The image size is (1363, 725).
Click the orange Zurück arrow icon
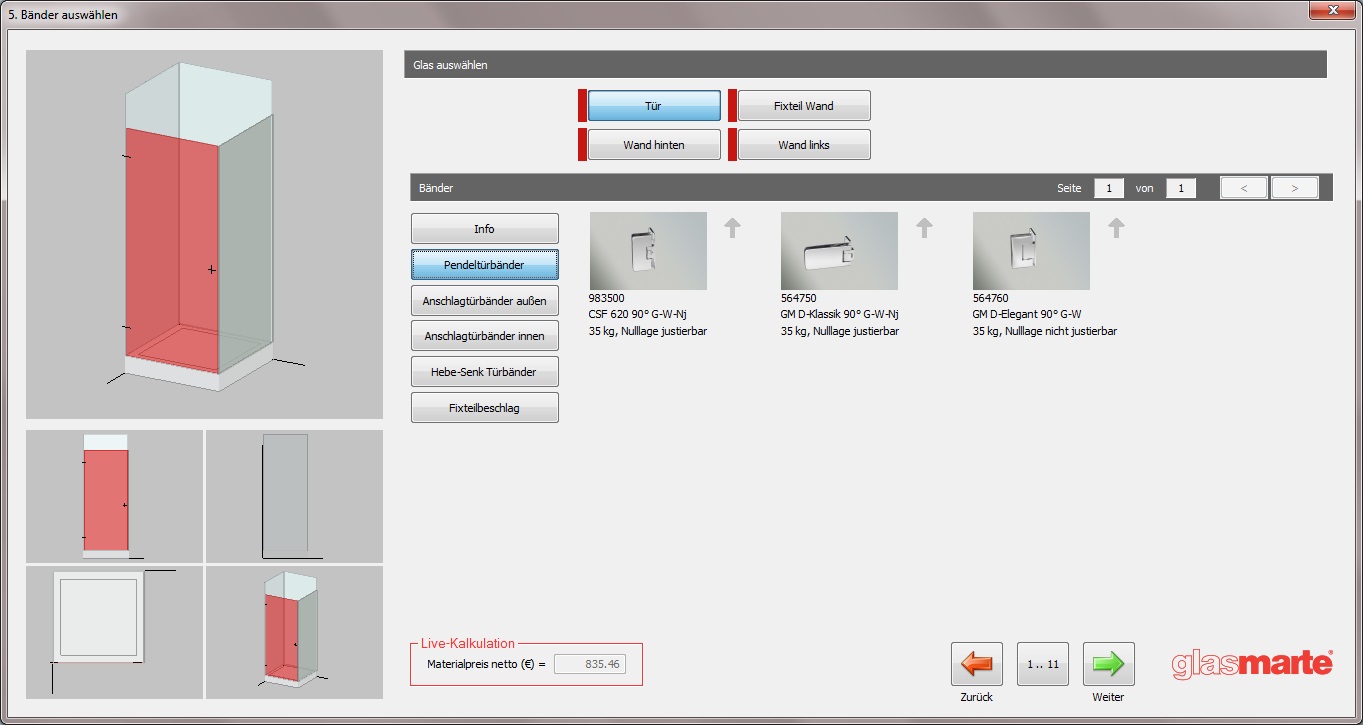pos(976,664)
